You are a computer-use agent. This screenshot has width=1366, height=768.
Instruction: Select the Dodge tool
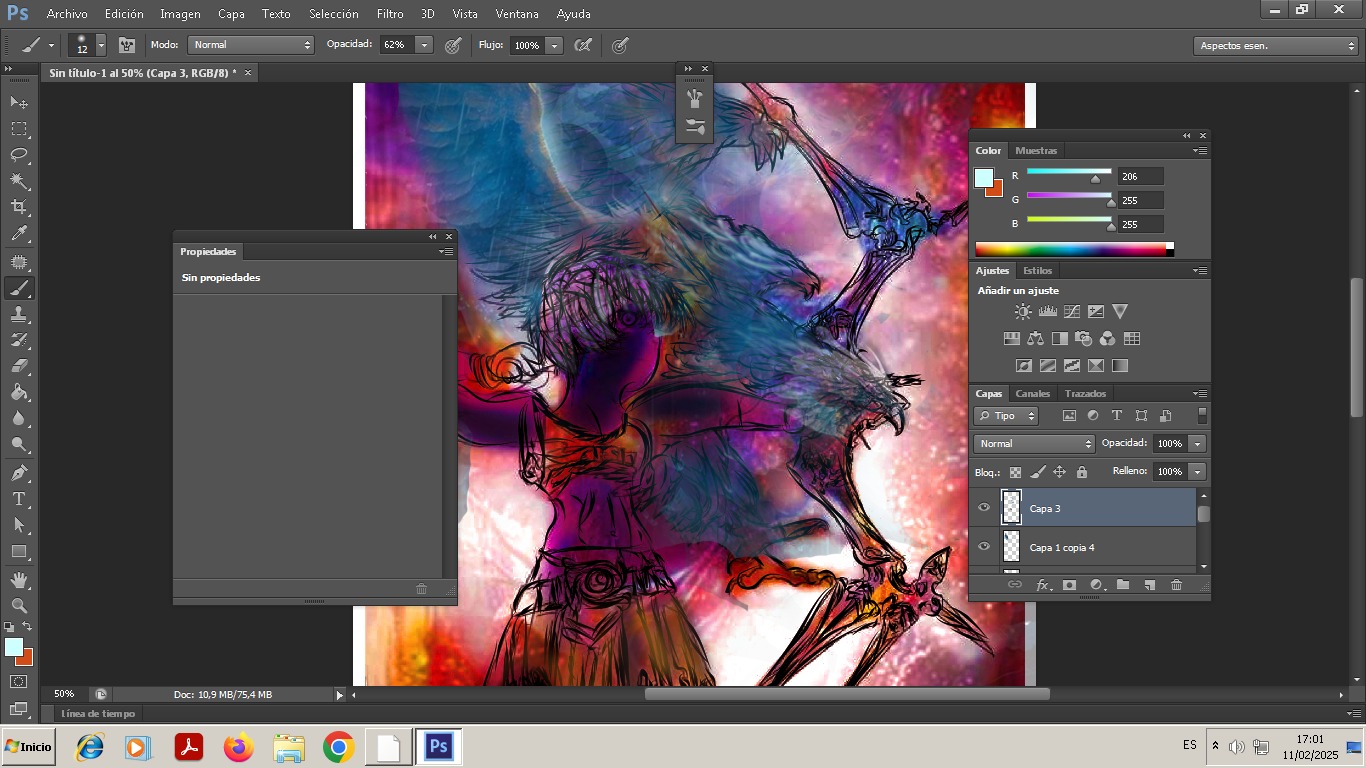[19, 444]
